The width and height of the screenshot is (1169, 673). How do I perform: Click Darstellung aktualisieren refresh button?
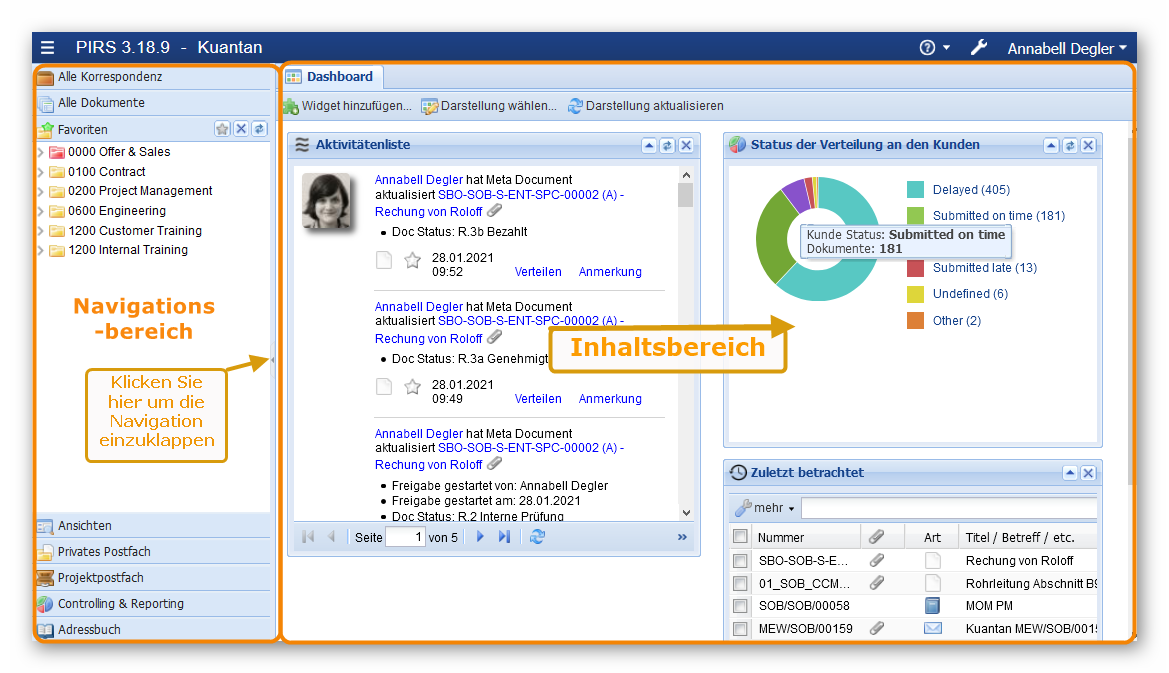click(645, 106)
